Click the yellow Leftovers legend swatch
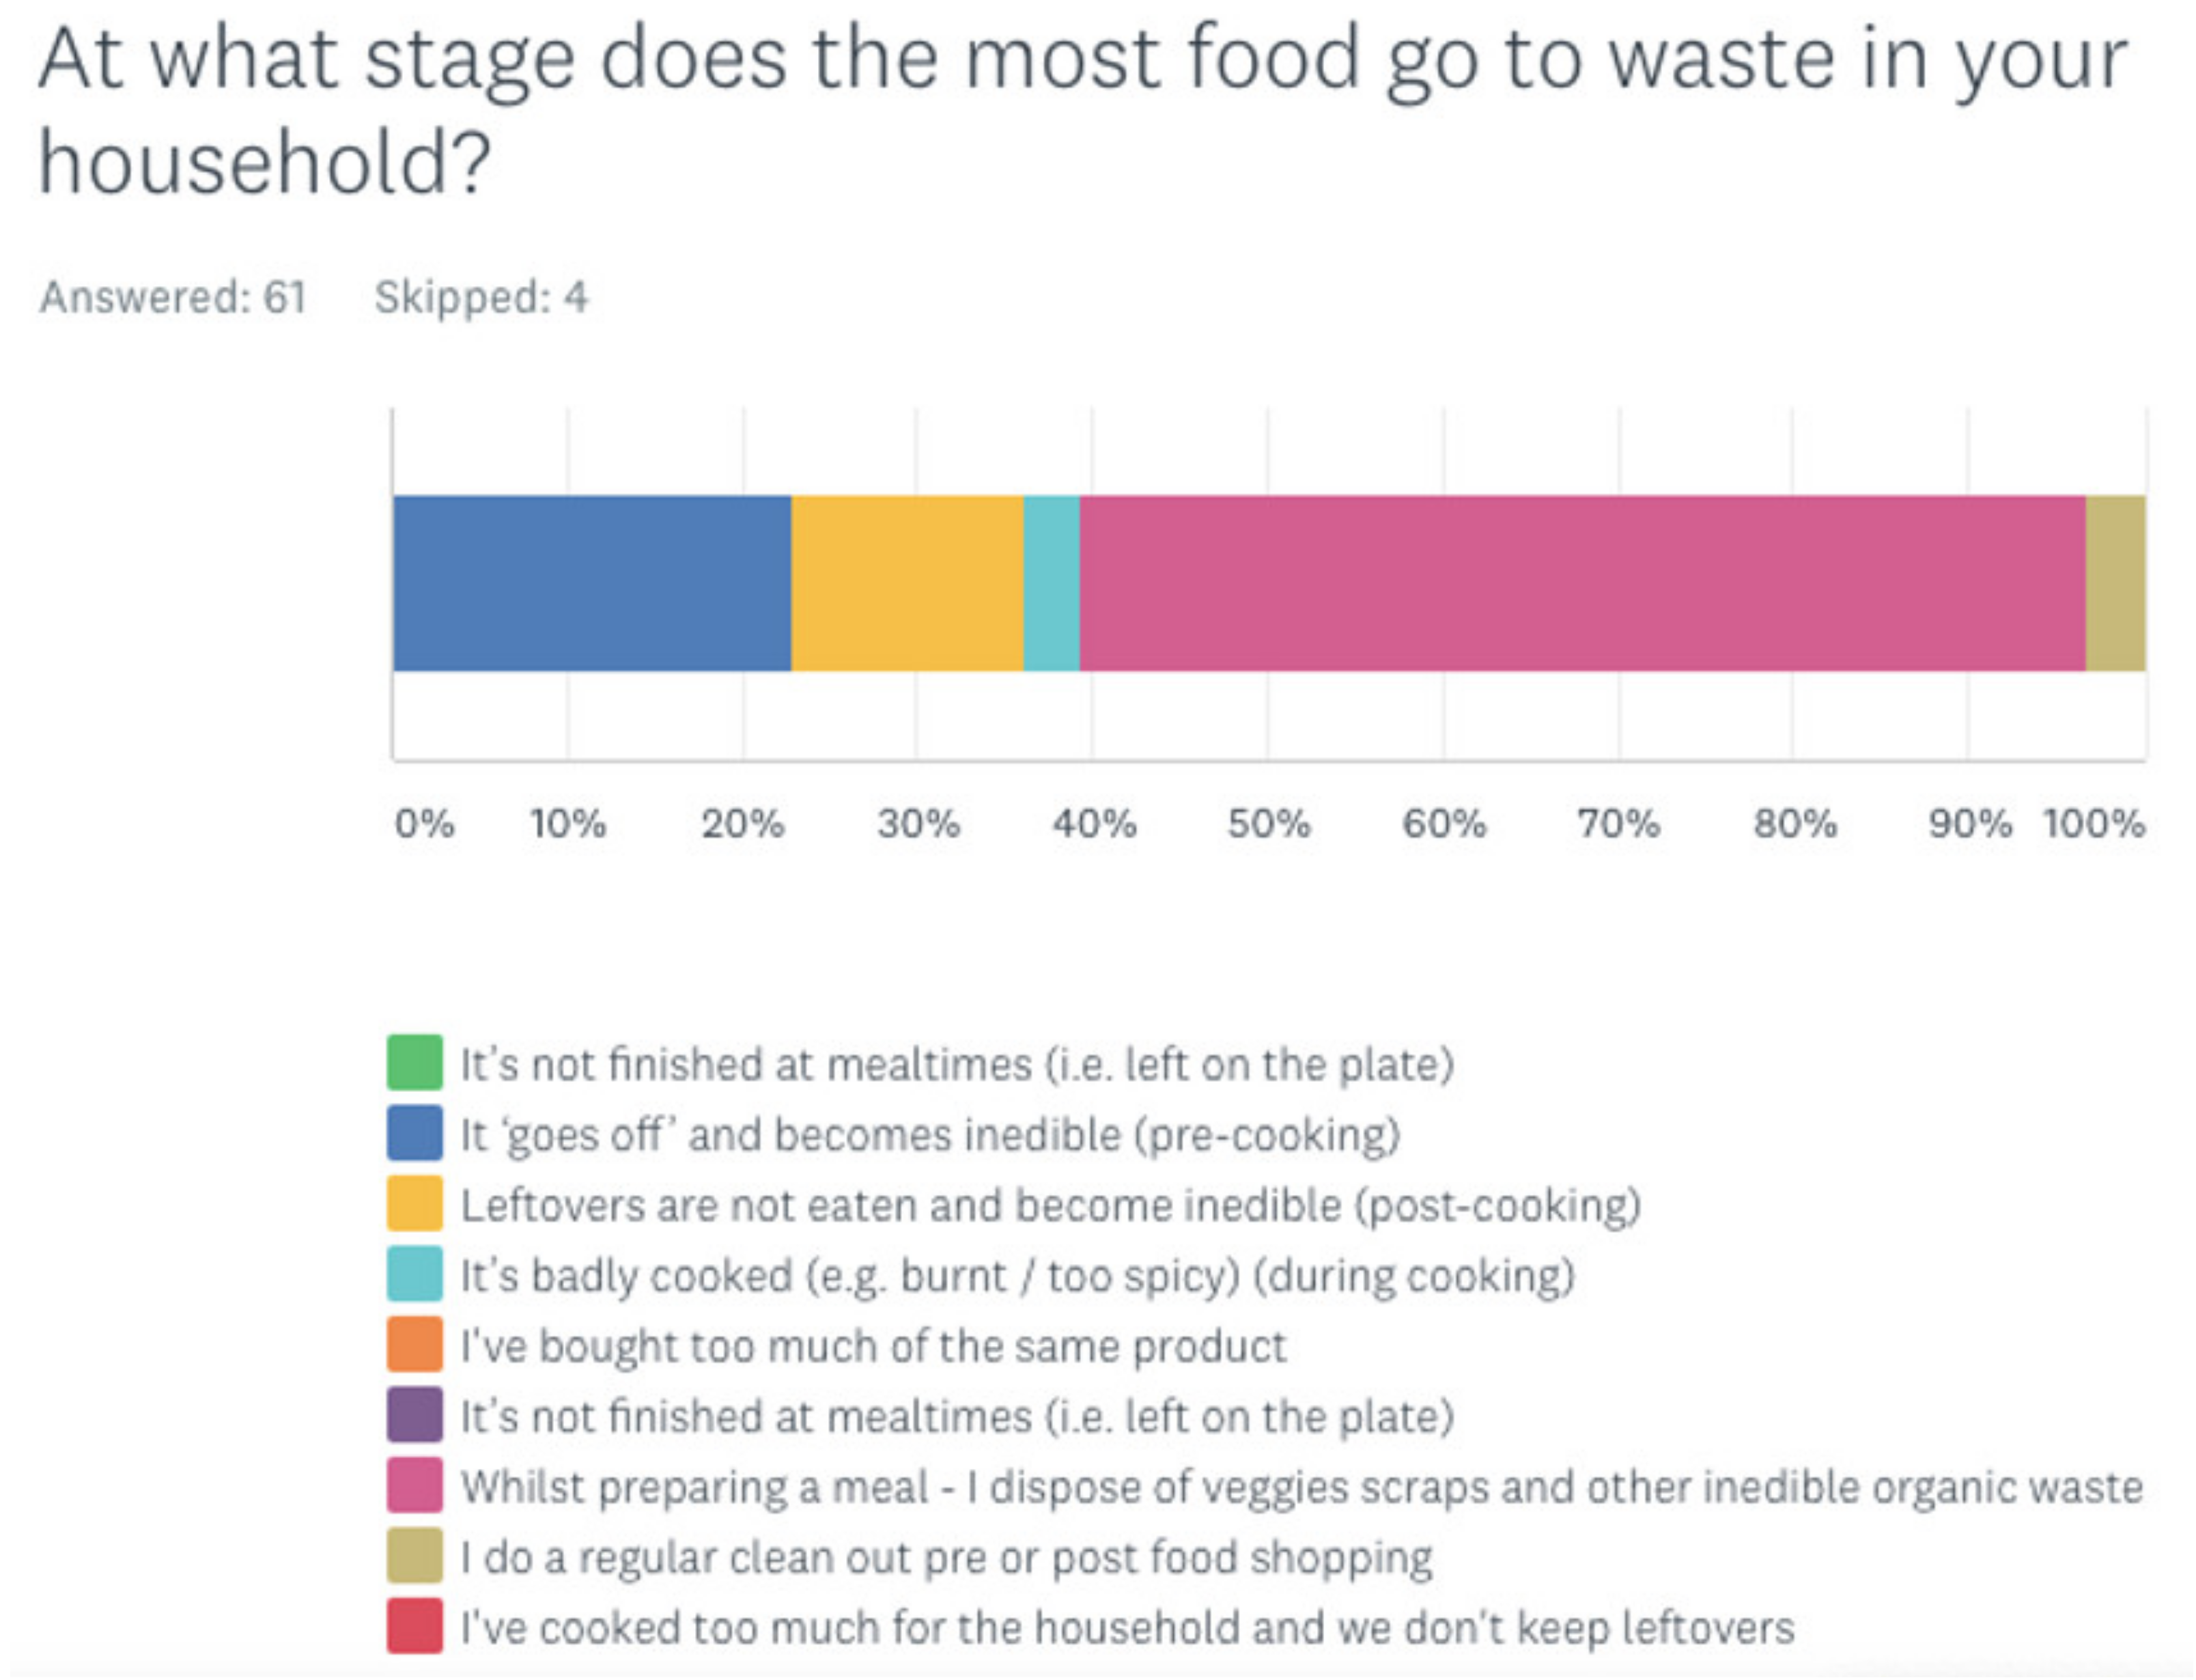The height and width of the screenshot is (1680, 2196). click(x=415, y=1203)
